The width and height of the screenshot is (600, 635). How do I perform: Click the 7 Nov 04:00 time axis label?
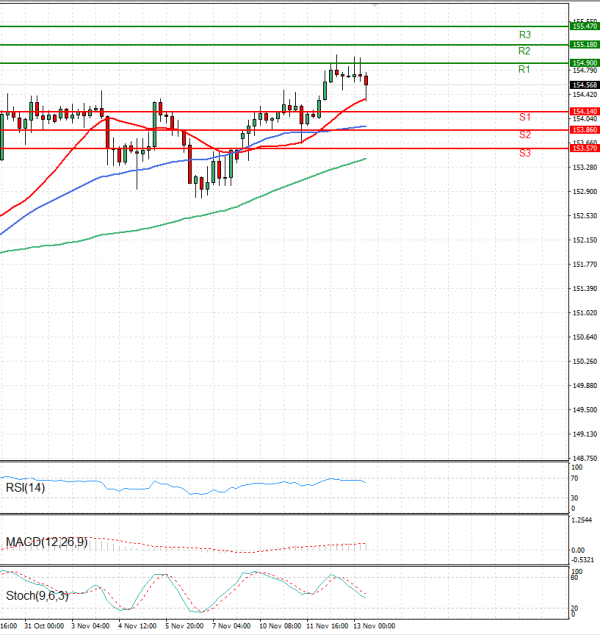(x=231, y=627)
